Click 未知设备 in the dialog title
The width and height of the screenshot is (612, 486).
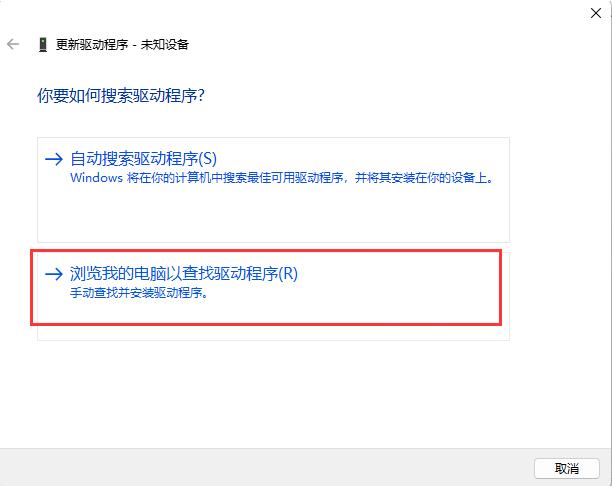(165, 45)
